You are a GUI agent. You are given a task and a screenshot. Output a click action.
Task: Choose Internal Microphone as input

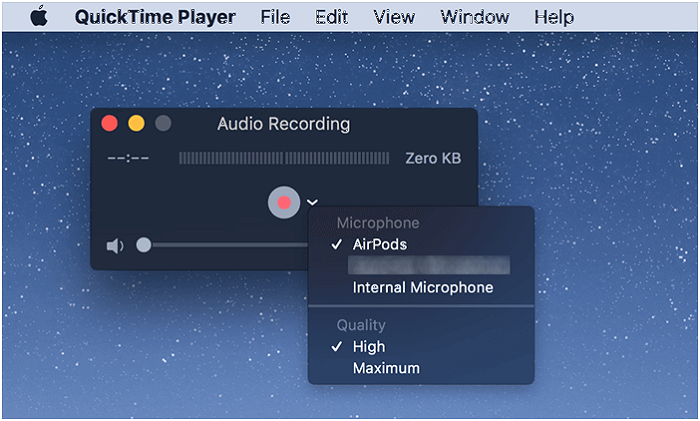[422, 288]
